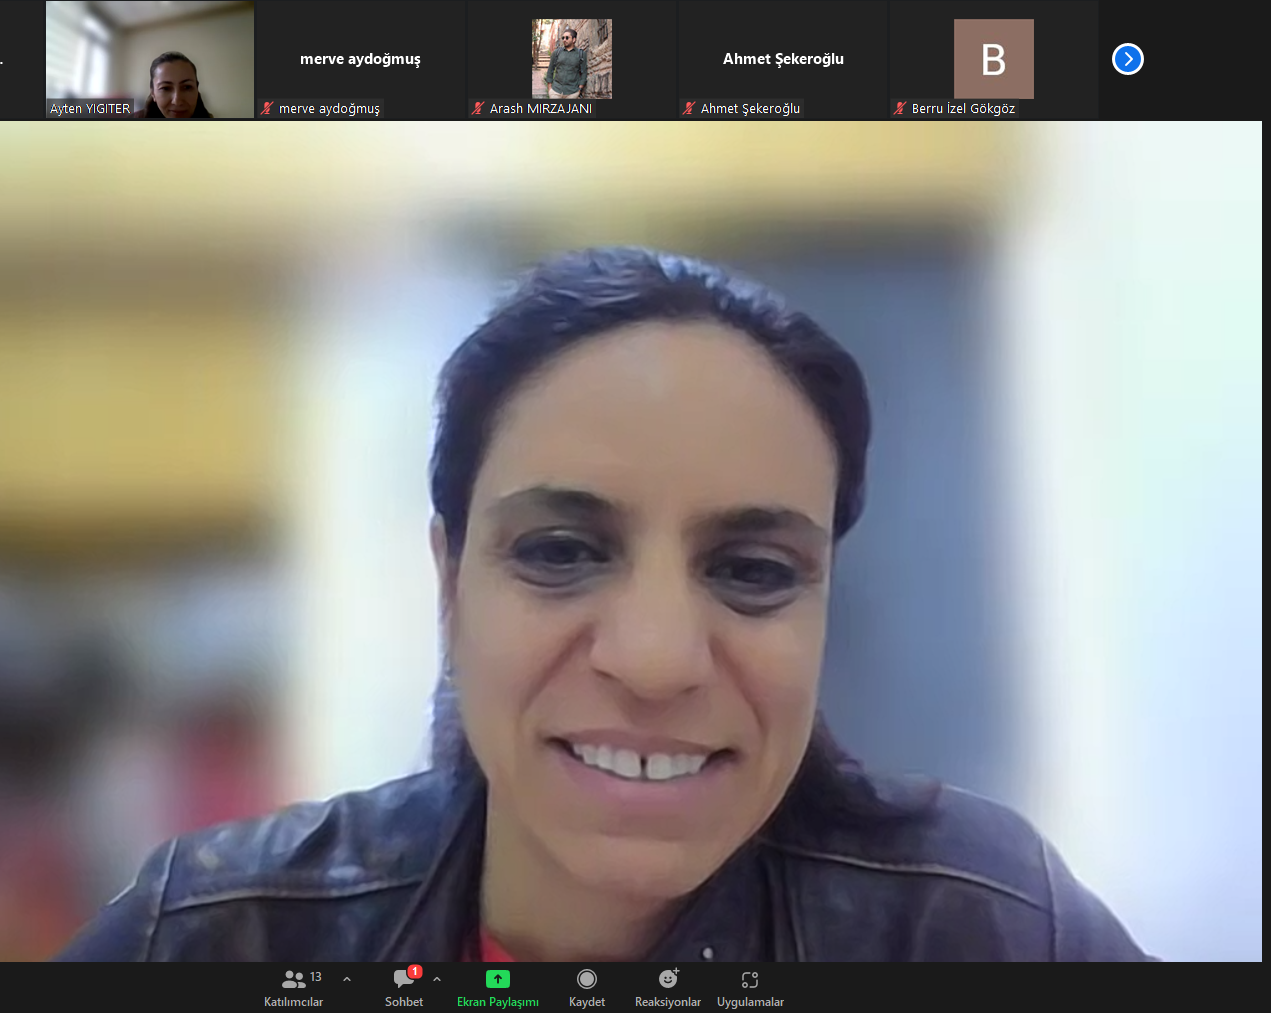The width and height of the screenshot is (1271, 1013).
Task: Click muted mic icon of Berru İzel Gökgöz
Action: point(900,108)
